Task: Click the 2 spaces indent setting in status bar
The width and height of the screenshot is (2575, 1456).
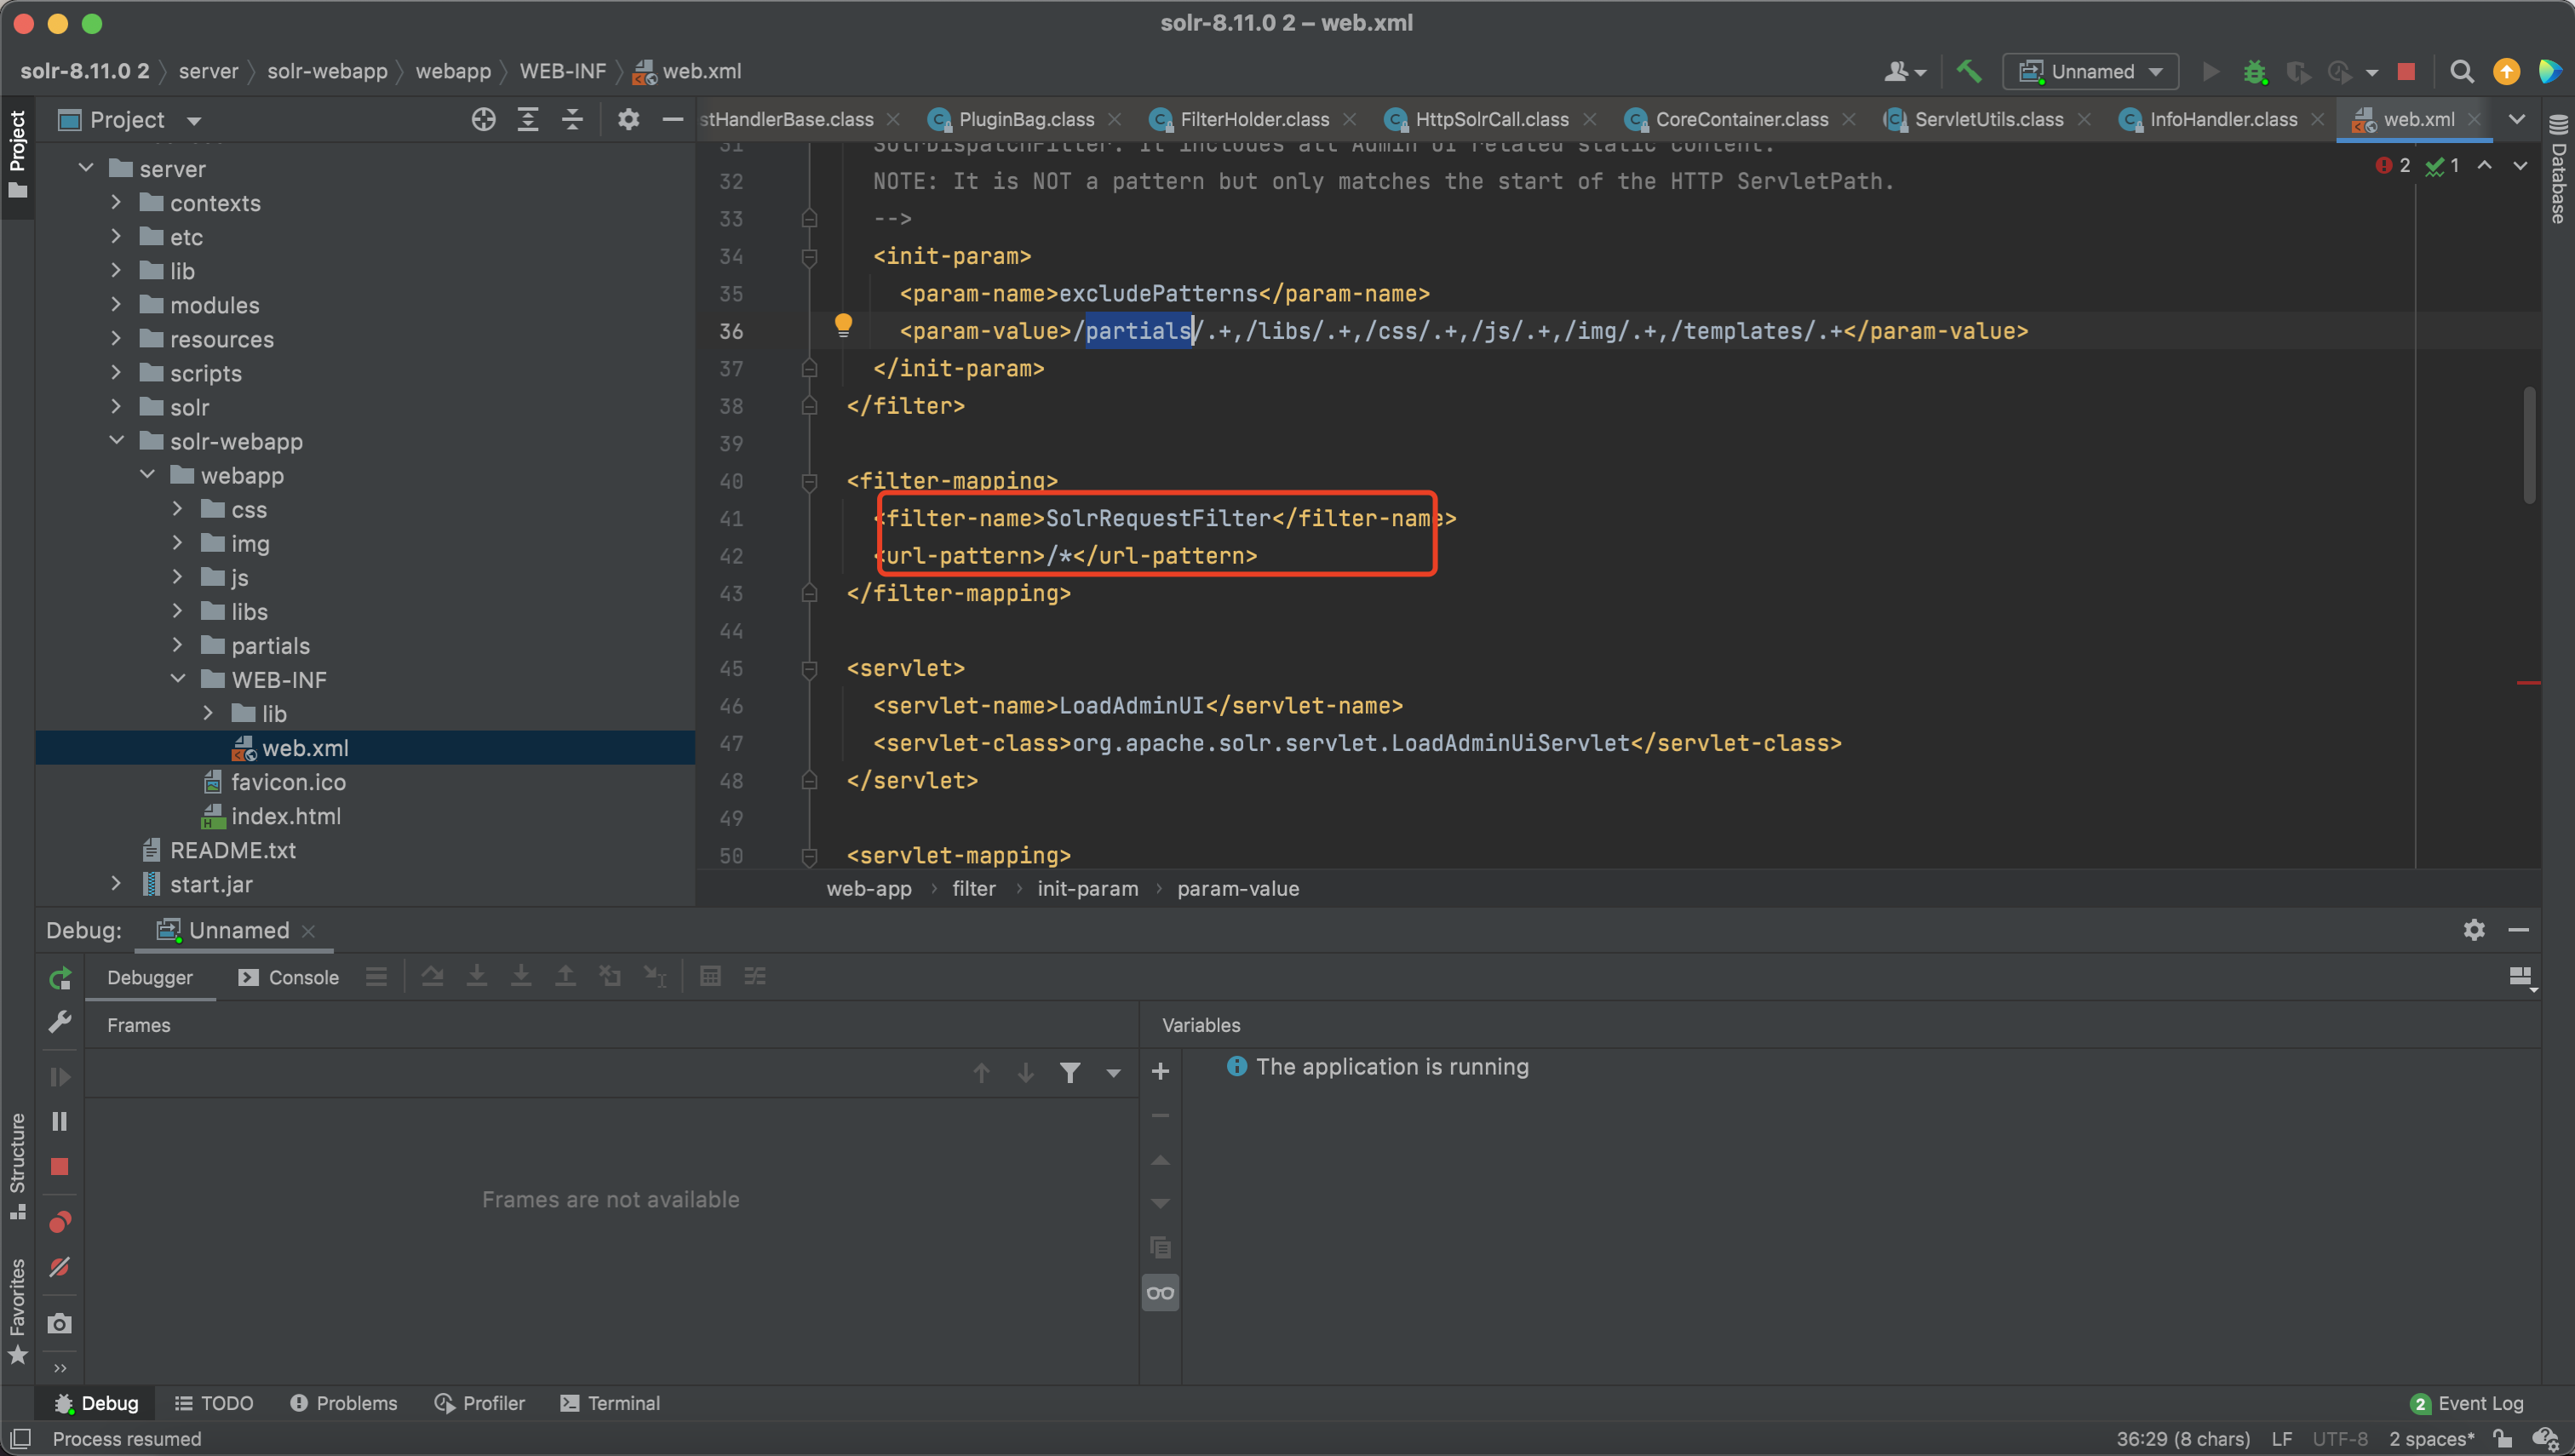Action: tap(2431, 1438)
